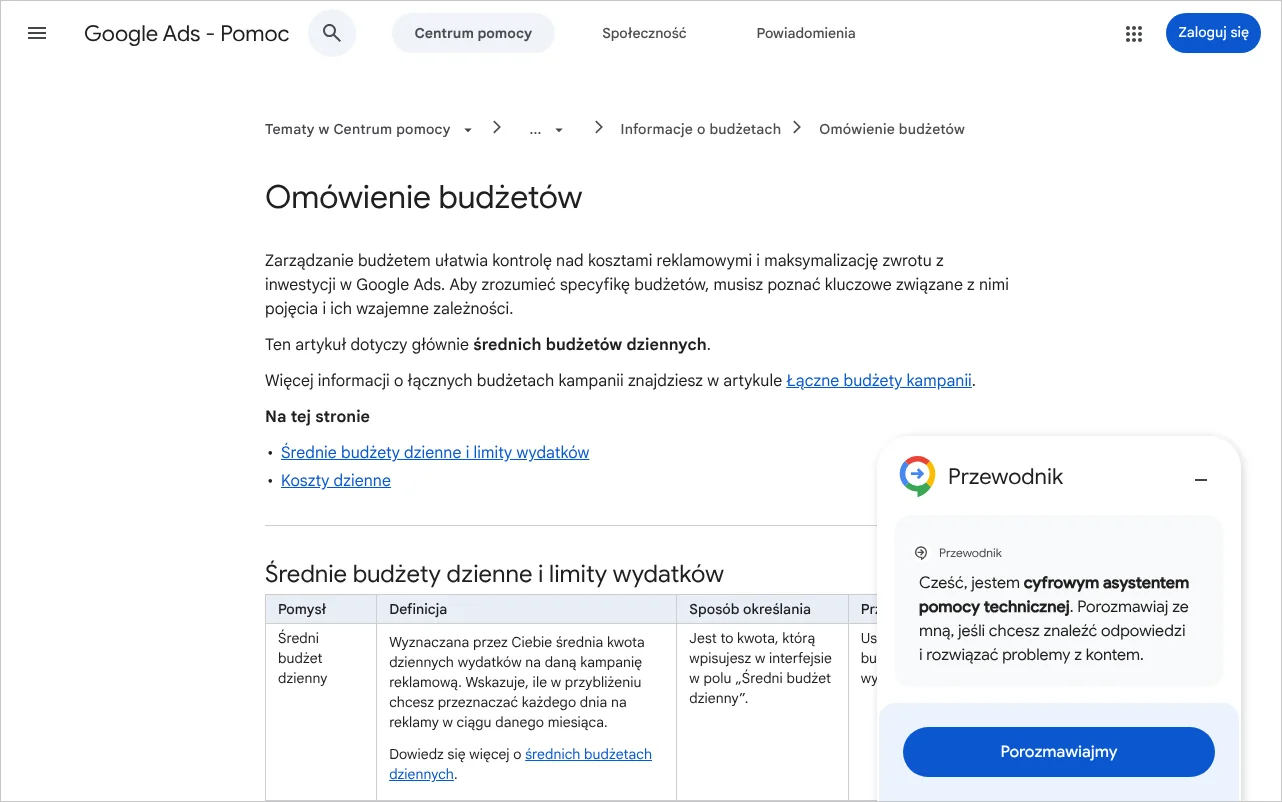Viewport: 1282px width, 802px height.
Task: Click Omówienie budżetów breadcrumb
Action: point(892,129)
